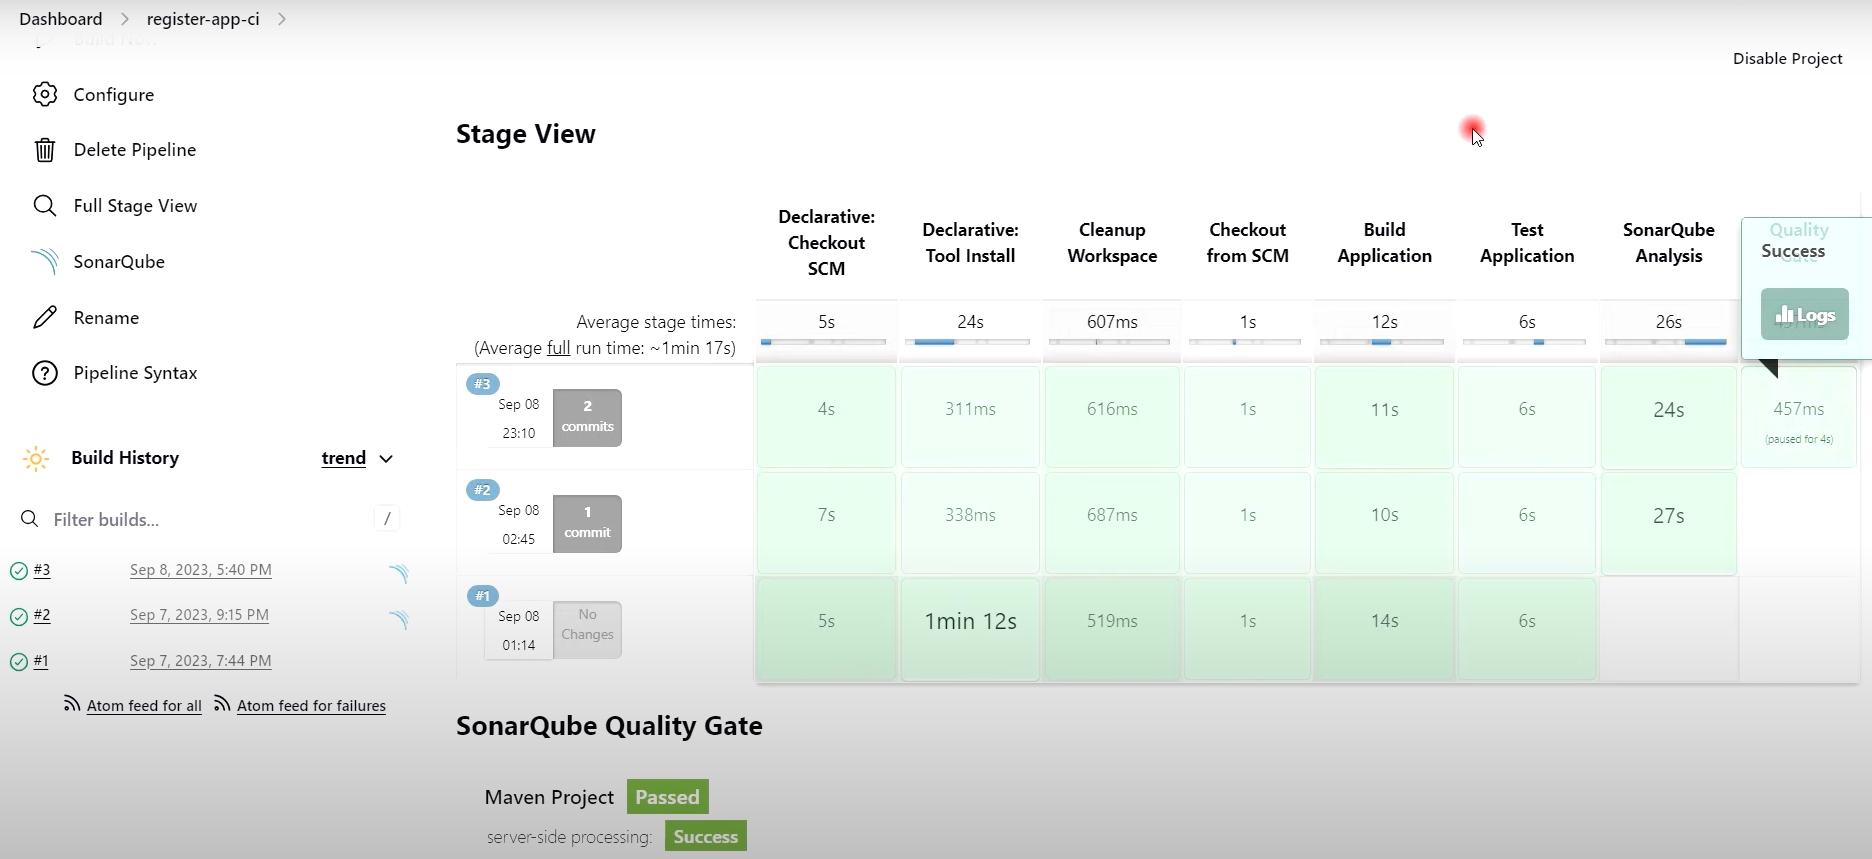
Task: Click SonarQube badge icon beside build #2 history row
Action: click(x=399, y=619)
